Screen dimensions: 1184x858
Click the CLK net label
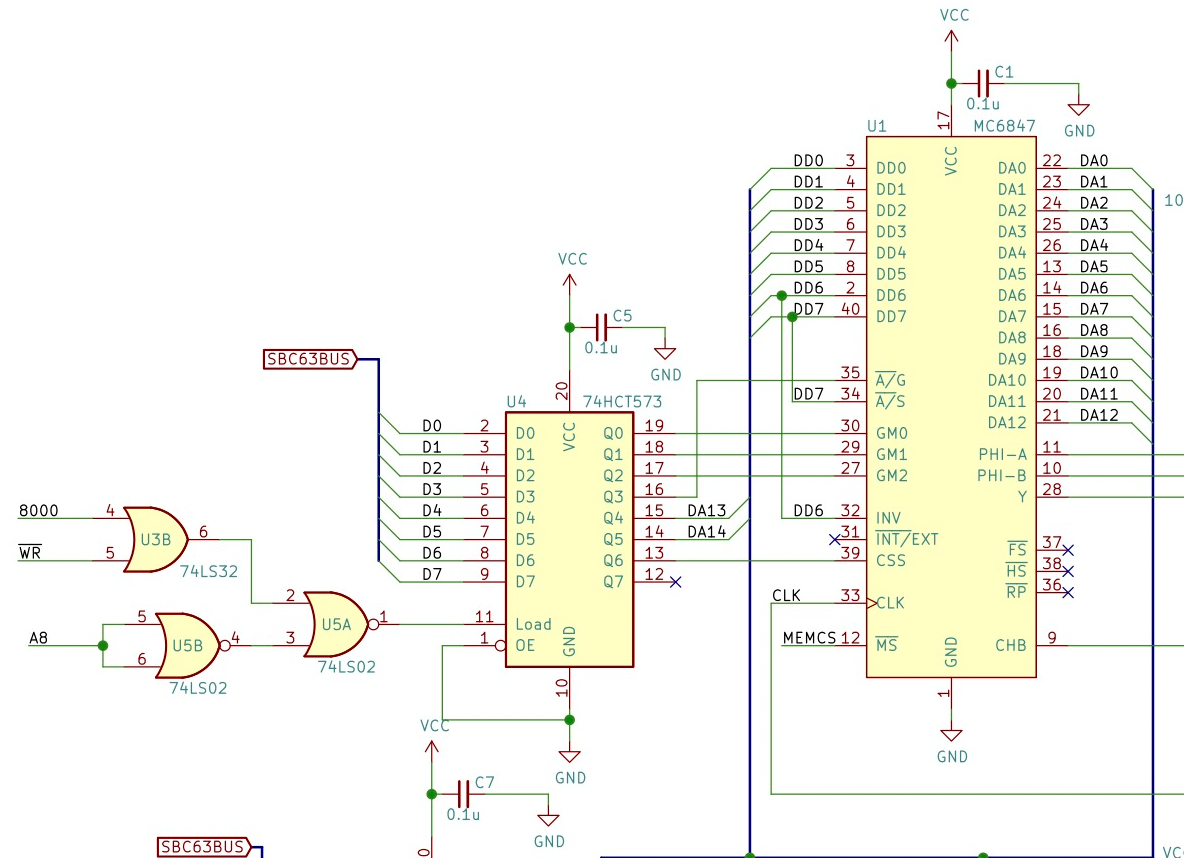(787, 595)
